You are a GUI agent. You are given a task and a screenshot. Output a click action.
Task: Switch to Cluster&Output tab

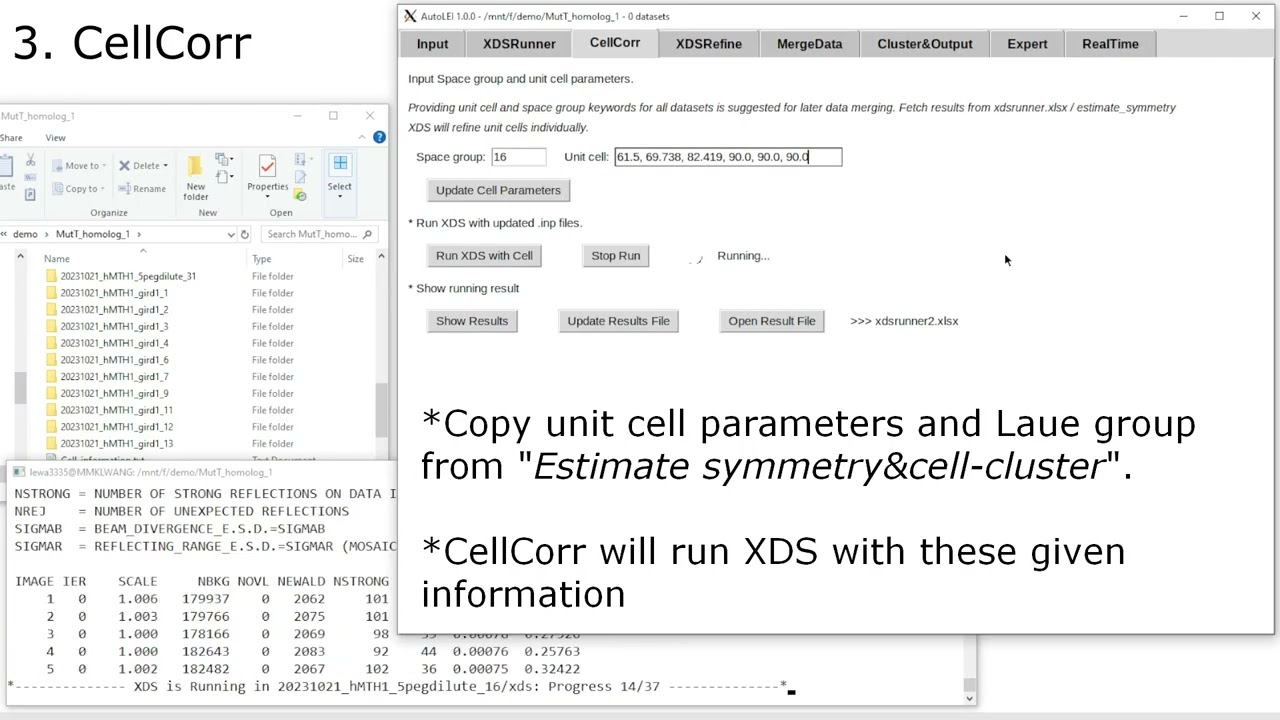click(924, 44)
